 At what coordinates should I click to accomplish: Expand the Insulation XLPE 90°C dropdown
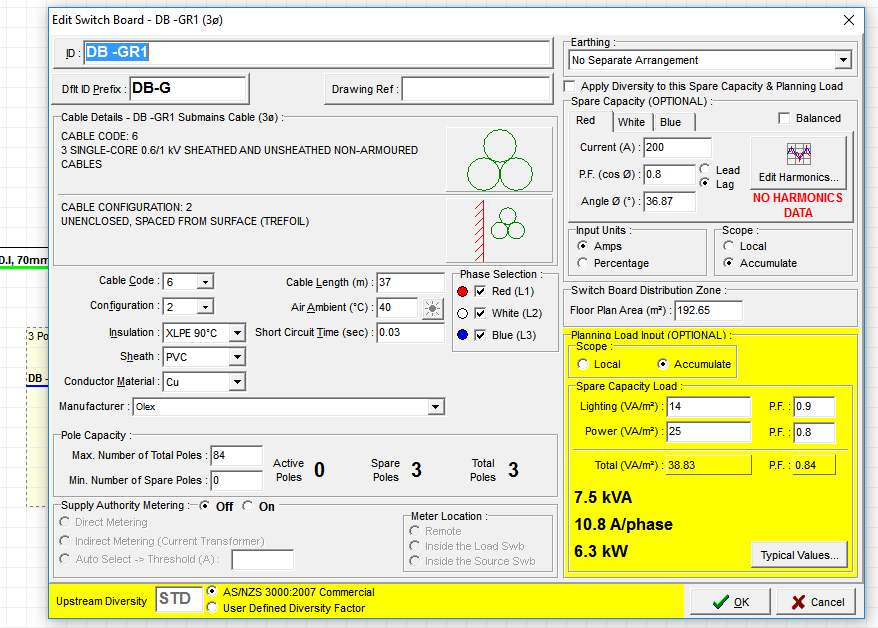click(237, 333)
